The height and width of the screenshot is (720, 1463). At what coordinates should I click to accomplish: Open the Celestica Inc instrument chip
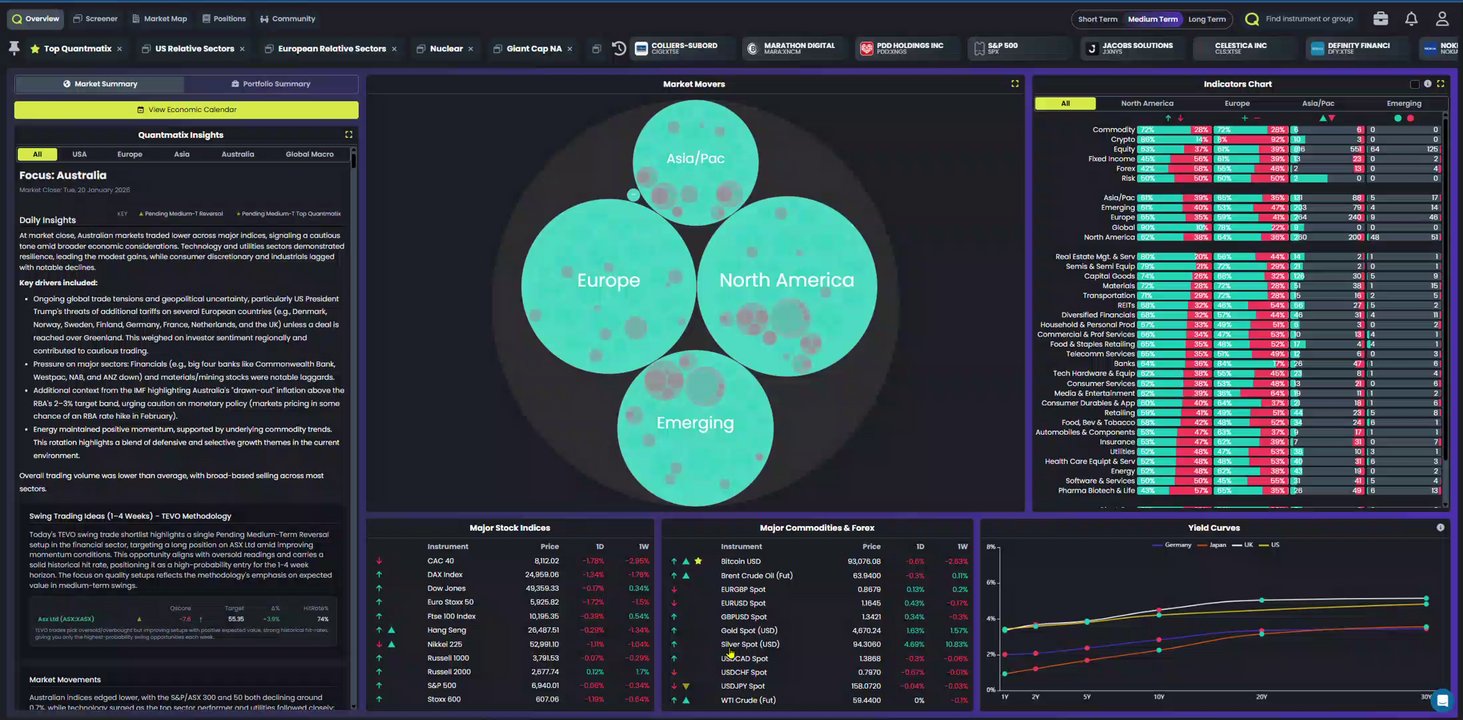coord(1245,48)
